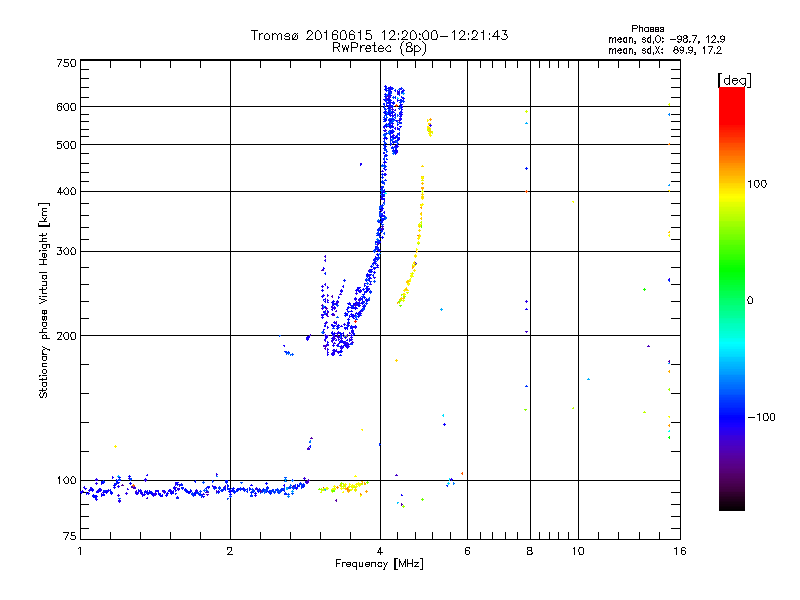
Task: Select the 'mean, sd,O: -98.7, 12.9' line
Action: [x=666, y=39]
